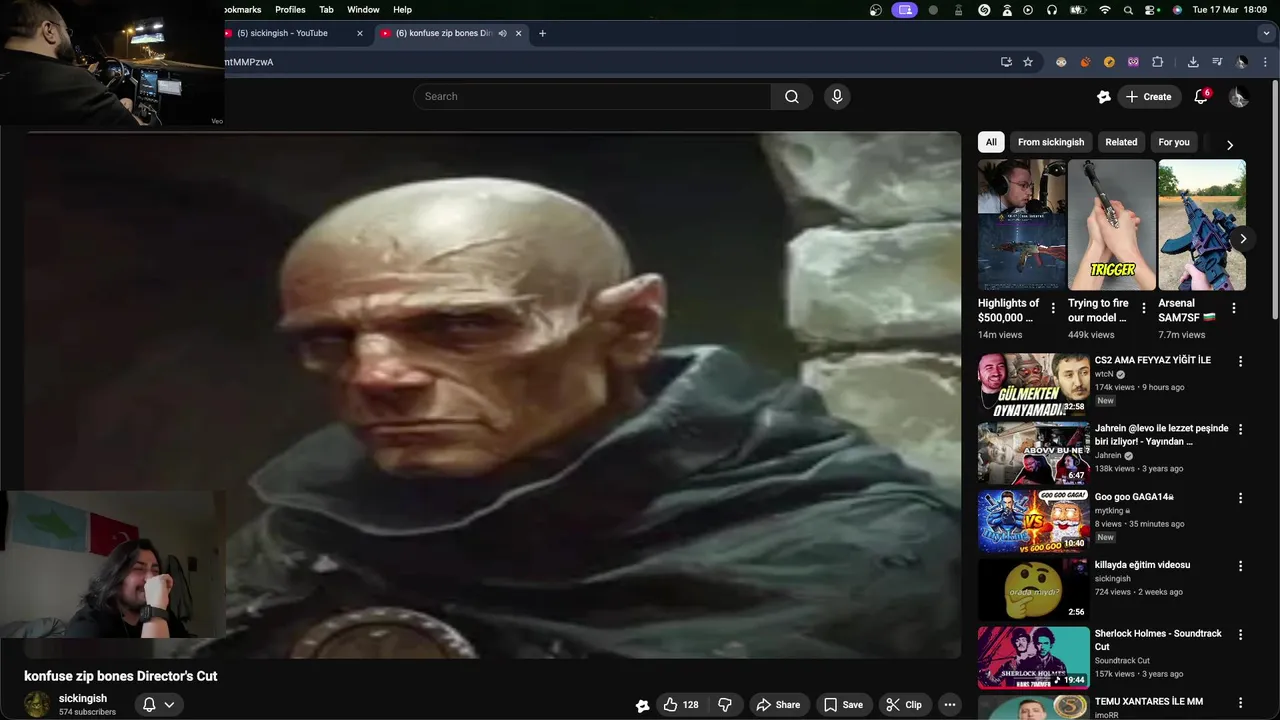Click the Share button

click(778, 705)
